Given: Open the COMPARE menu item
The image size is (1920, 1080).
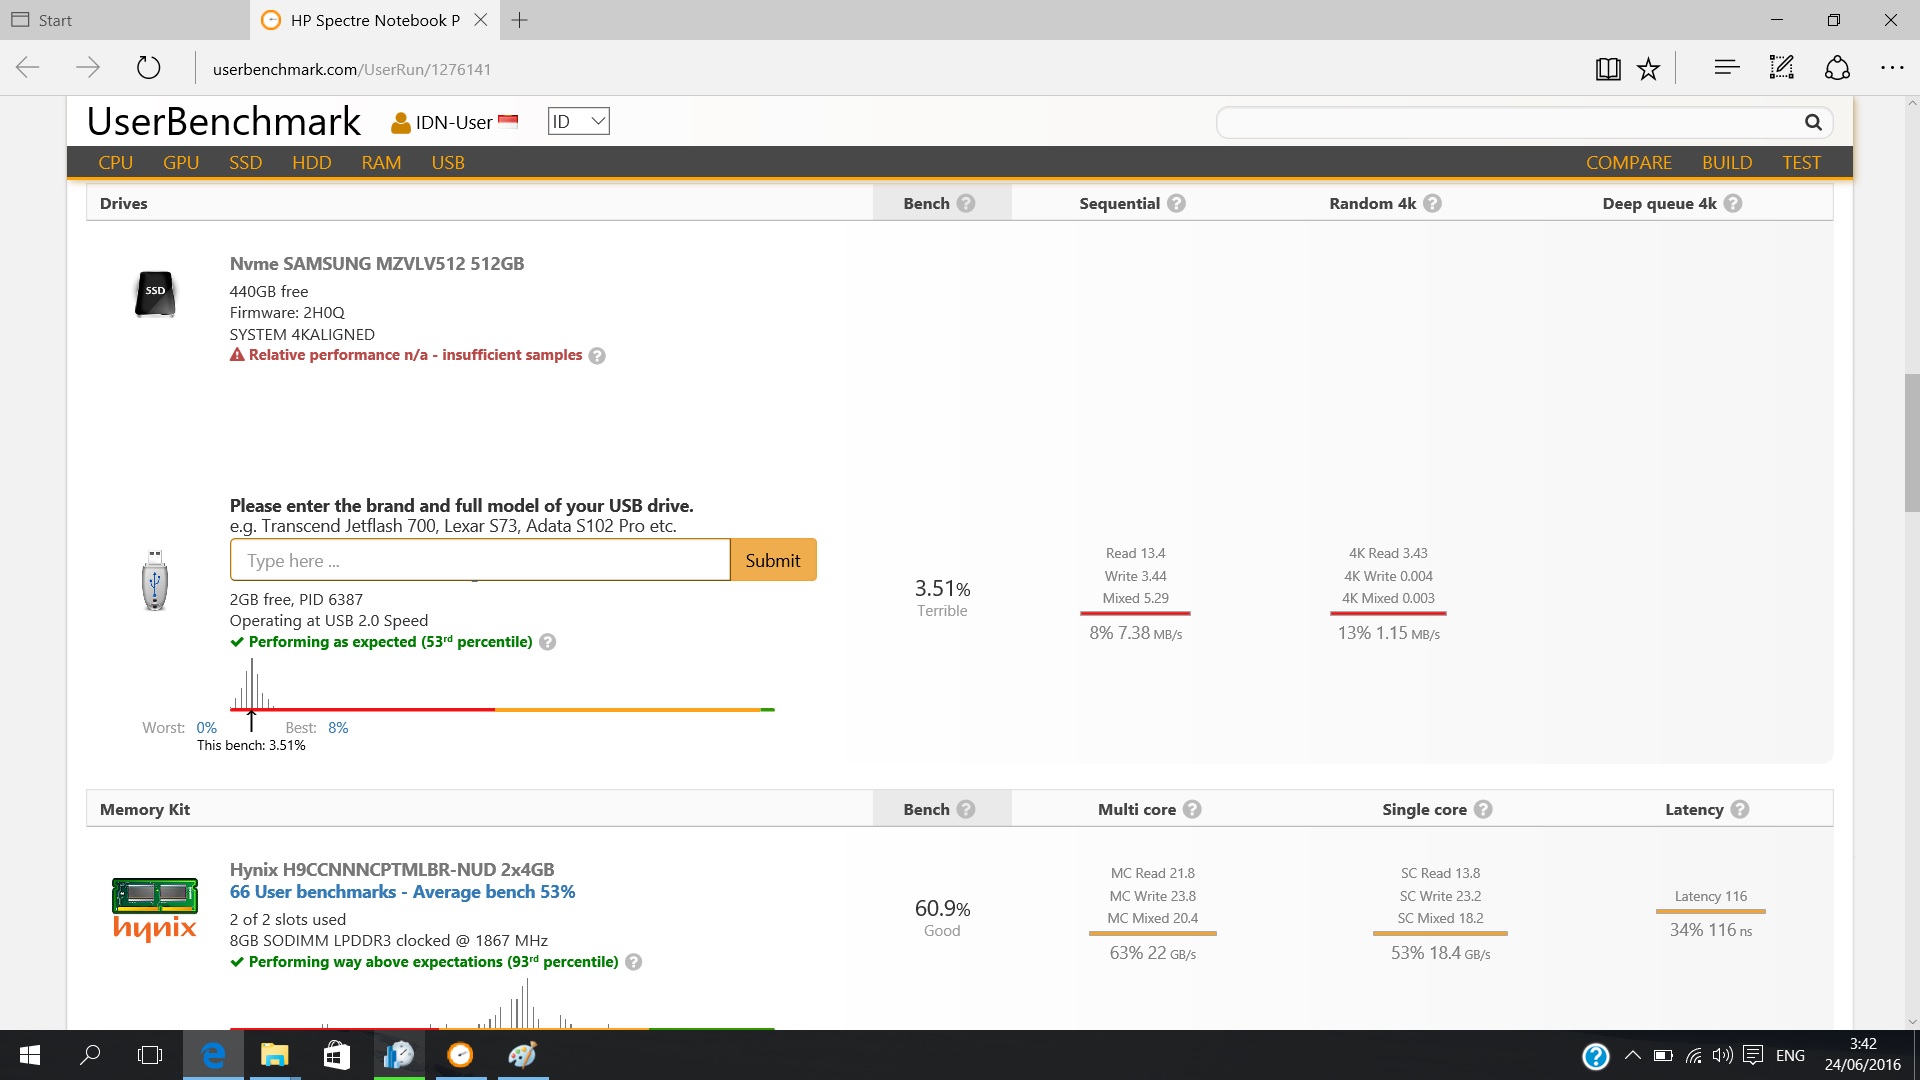Looking at the screenshot, I should point(1628,162).
